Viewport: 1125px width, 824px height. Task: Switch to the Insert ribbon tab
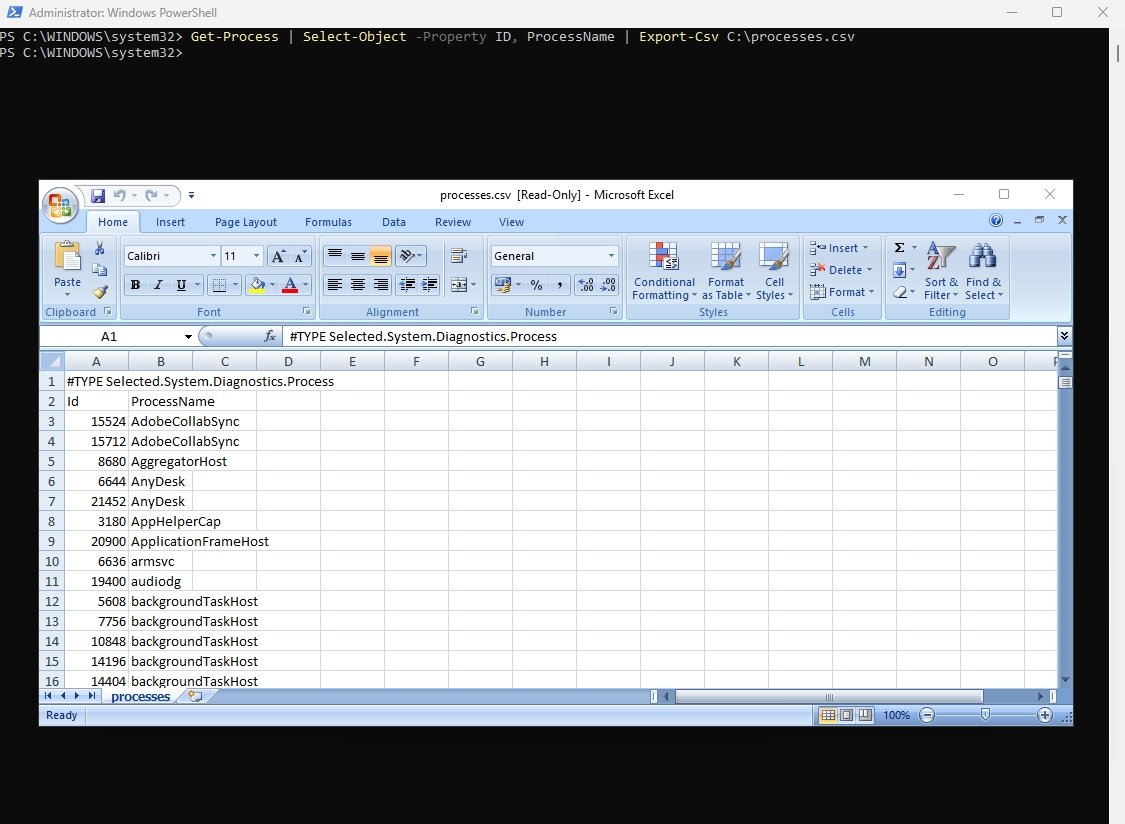pos(170,223)
